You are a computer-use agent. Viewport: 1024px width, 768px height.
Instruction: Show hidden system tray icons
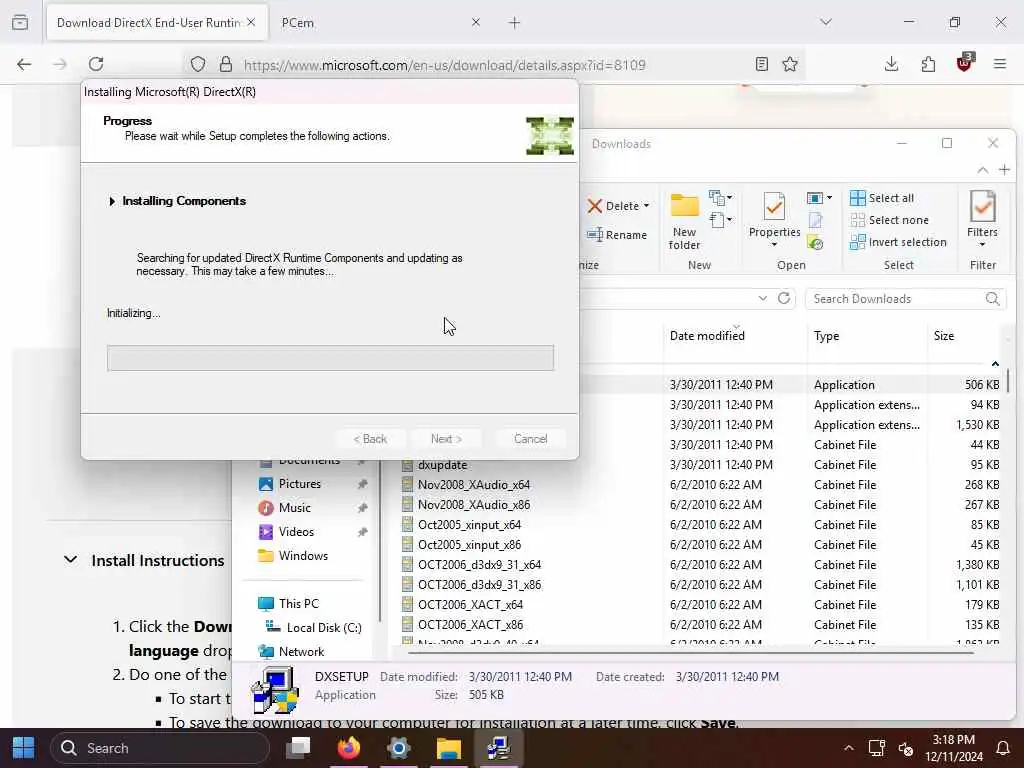pyautogui.click(x=848, y=748)
